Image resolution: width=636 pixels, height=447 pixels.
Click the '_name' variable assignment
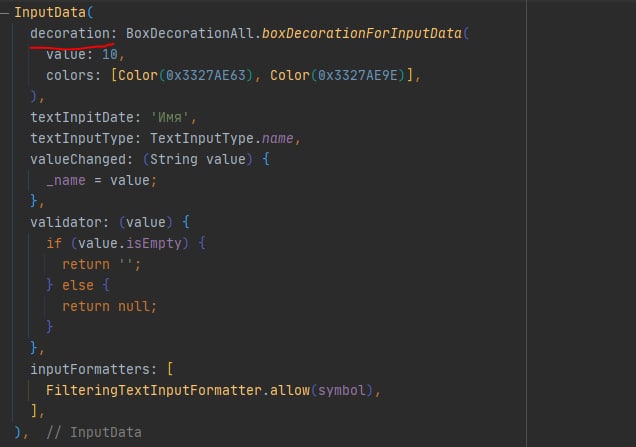point(66,180)
